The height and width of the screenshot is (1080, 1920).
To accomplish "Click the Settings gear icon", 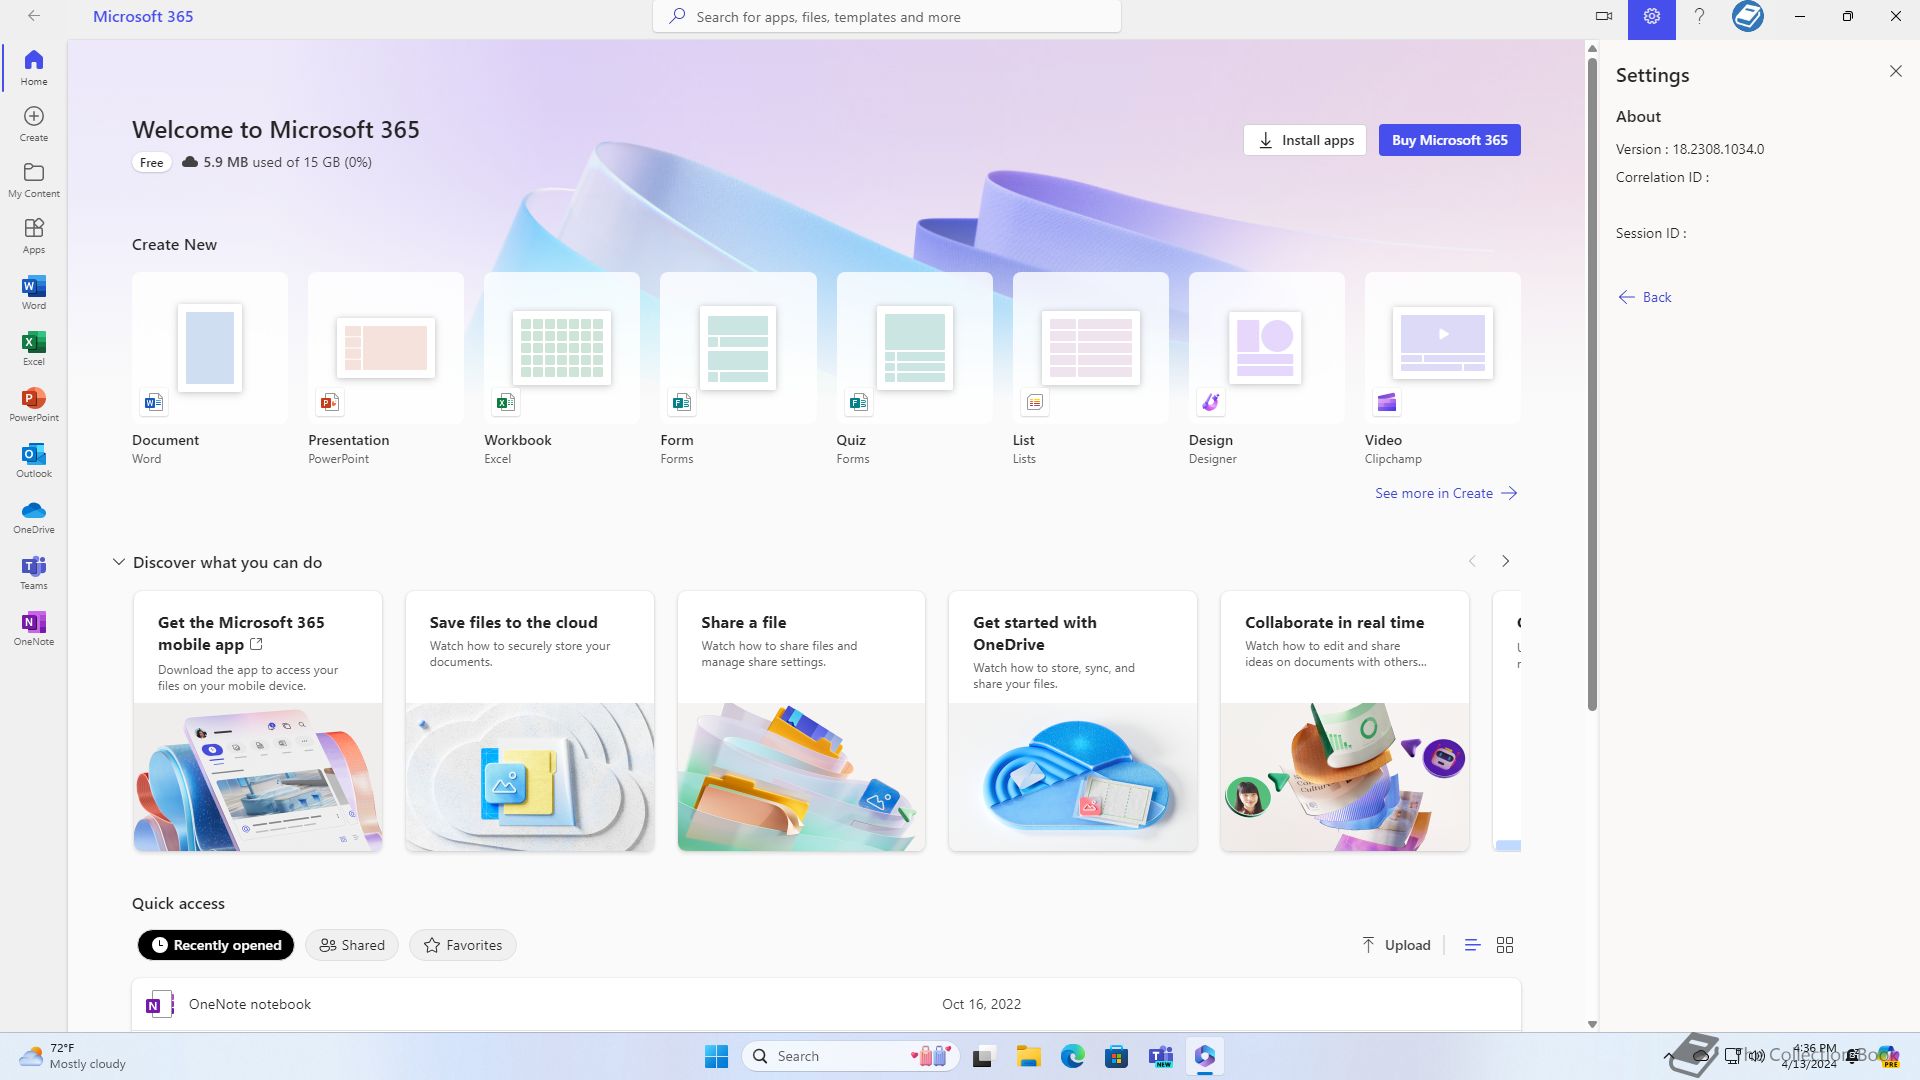I will 1651,17.
